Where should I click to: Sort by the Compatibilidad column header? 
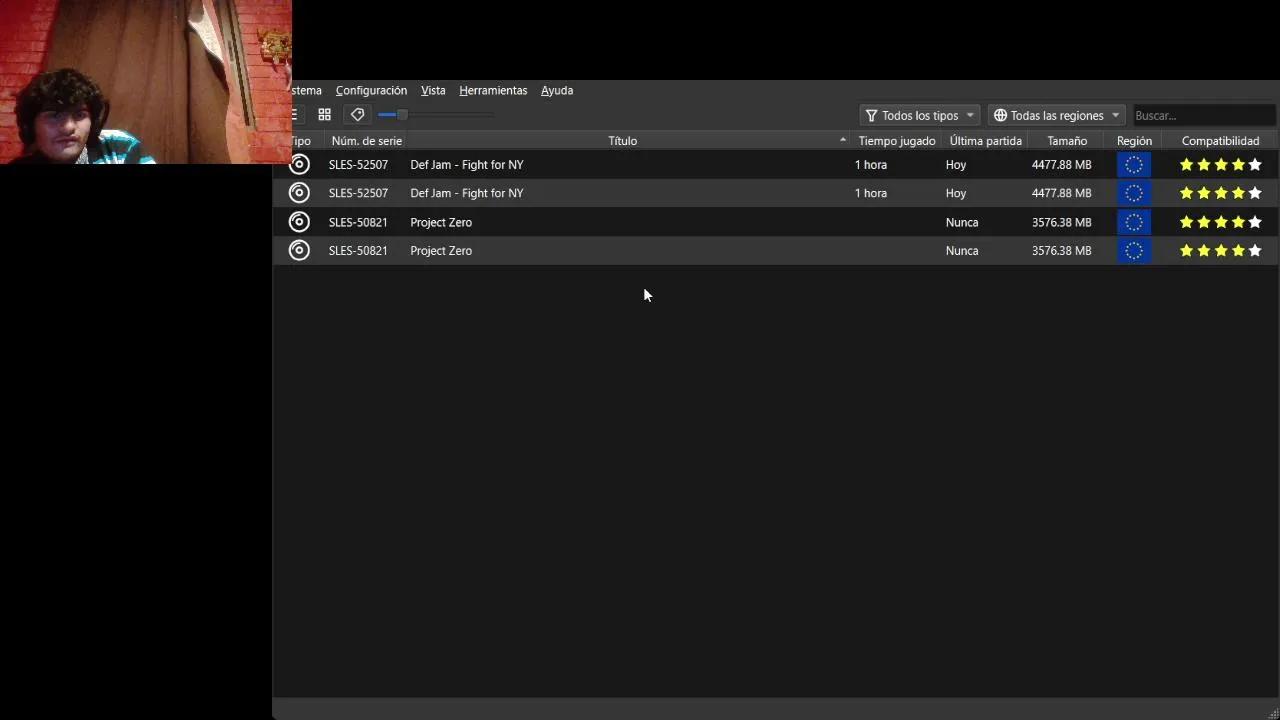point(1220,141)
